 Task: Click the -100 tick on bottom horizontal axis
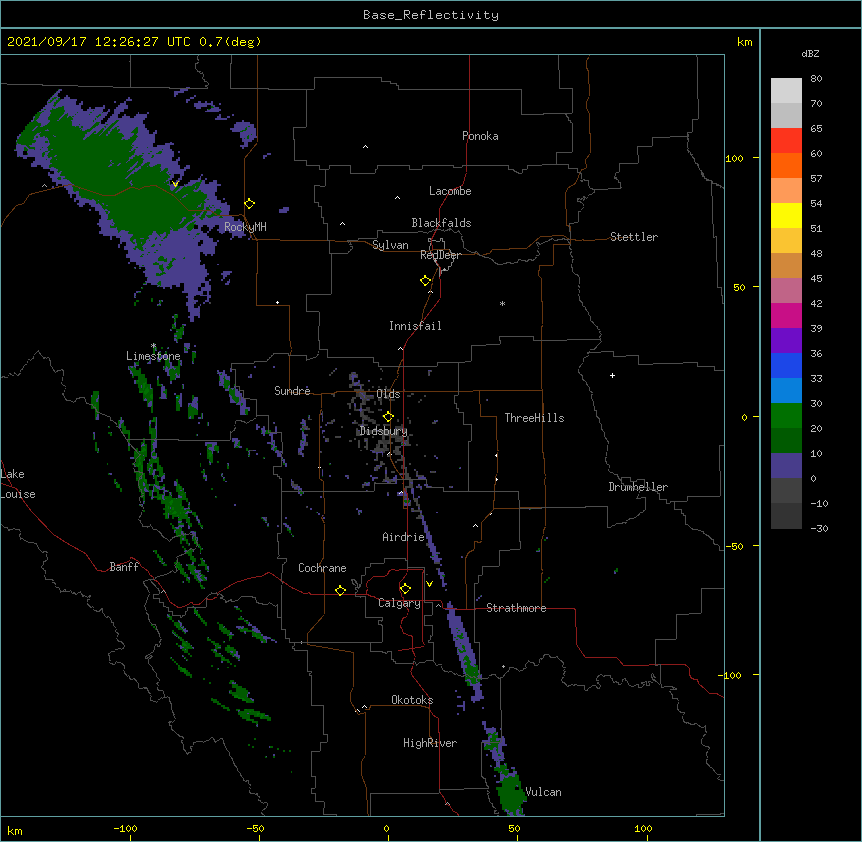(125, 828)
